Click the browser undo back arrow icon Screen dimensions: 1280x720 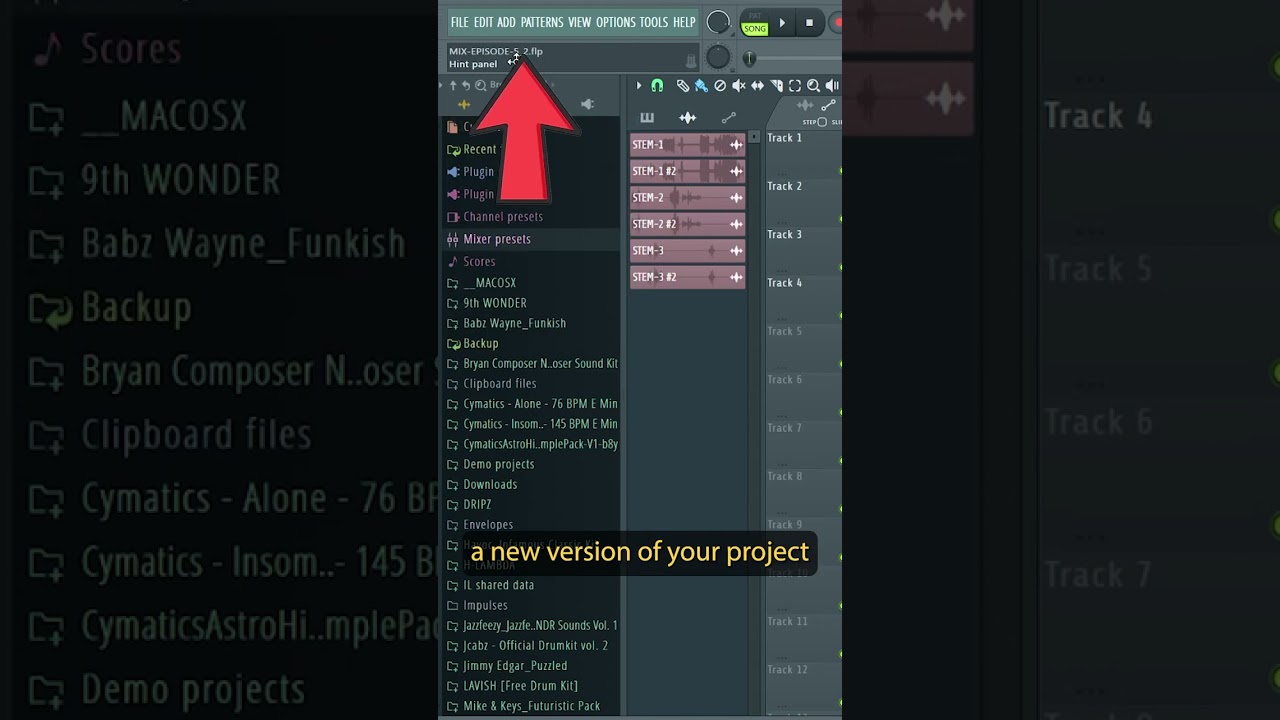466,86
